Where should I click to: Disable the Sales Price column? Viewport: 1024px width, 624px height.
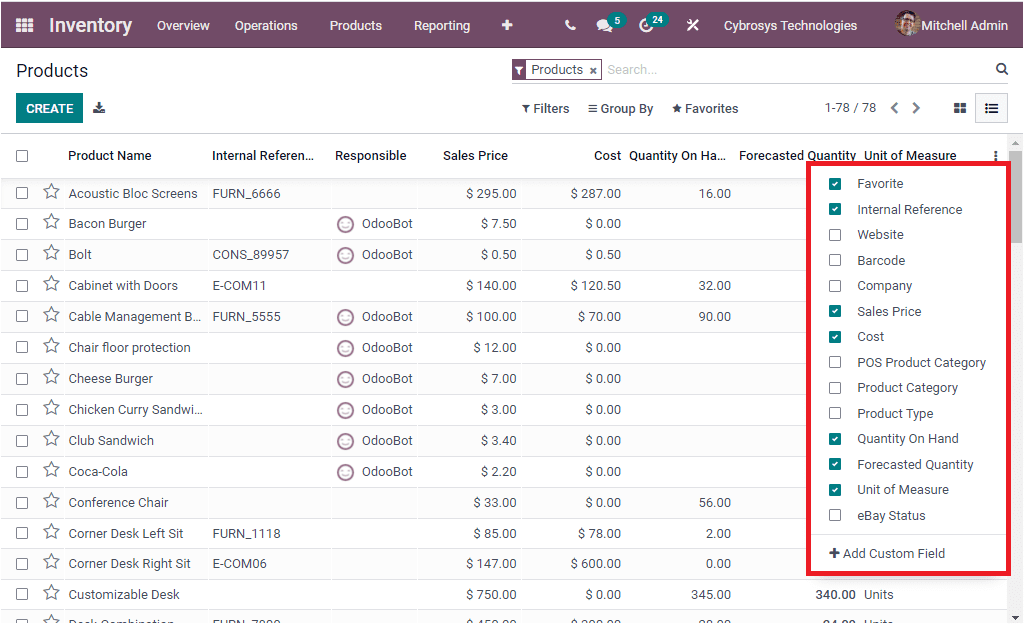point(835,311)
